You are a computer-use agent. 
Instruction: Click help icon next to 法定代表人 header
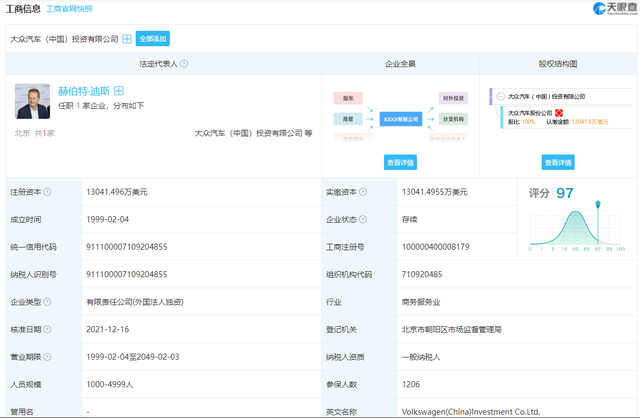click(x=184, y=64)
